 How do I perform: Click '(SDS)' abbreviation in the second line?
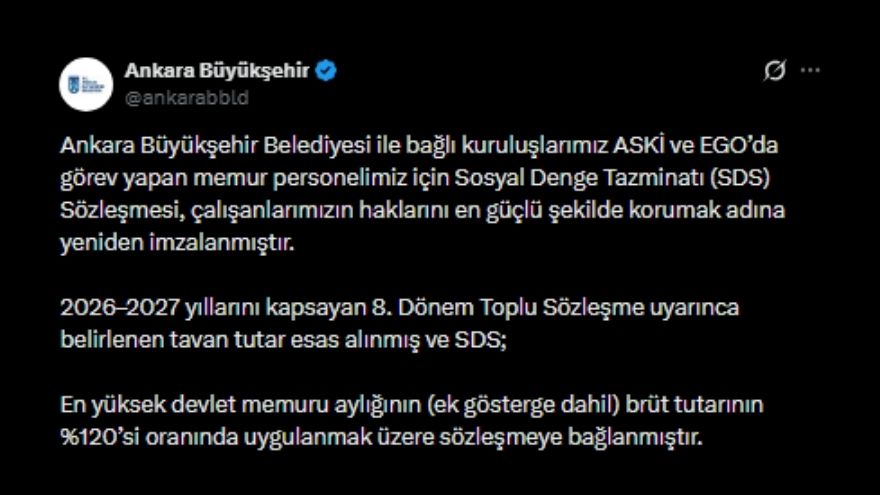click(x=739, y=178)
